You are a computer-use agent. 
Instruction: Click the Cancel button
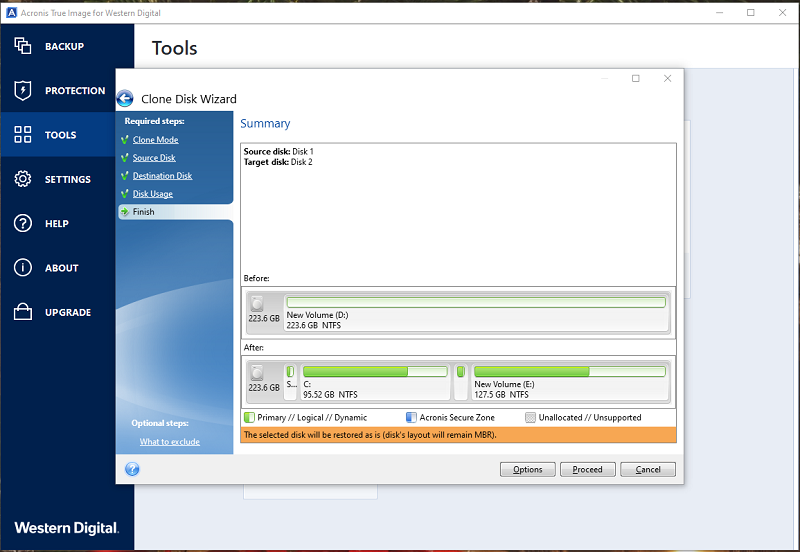coord(648,469)
